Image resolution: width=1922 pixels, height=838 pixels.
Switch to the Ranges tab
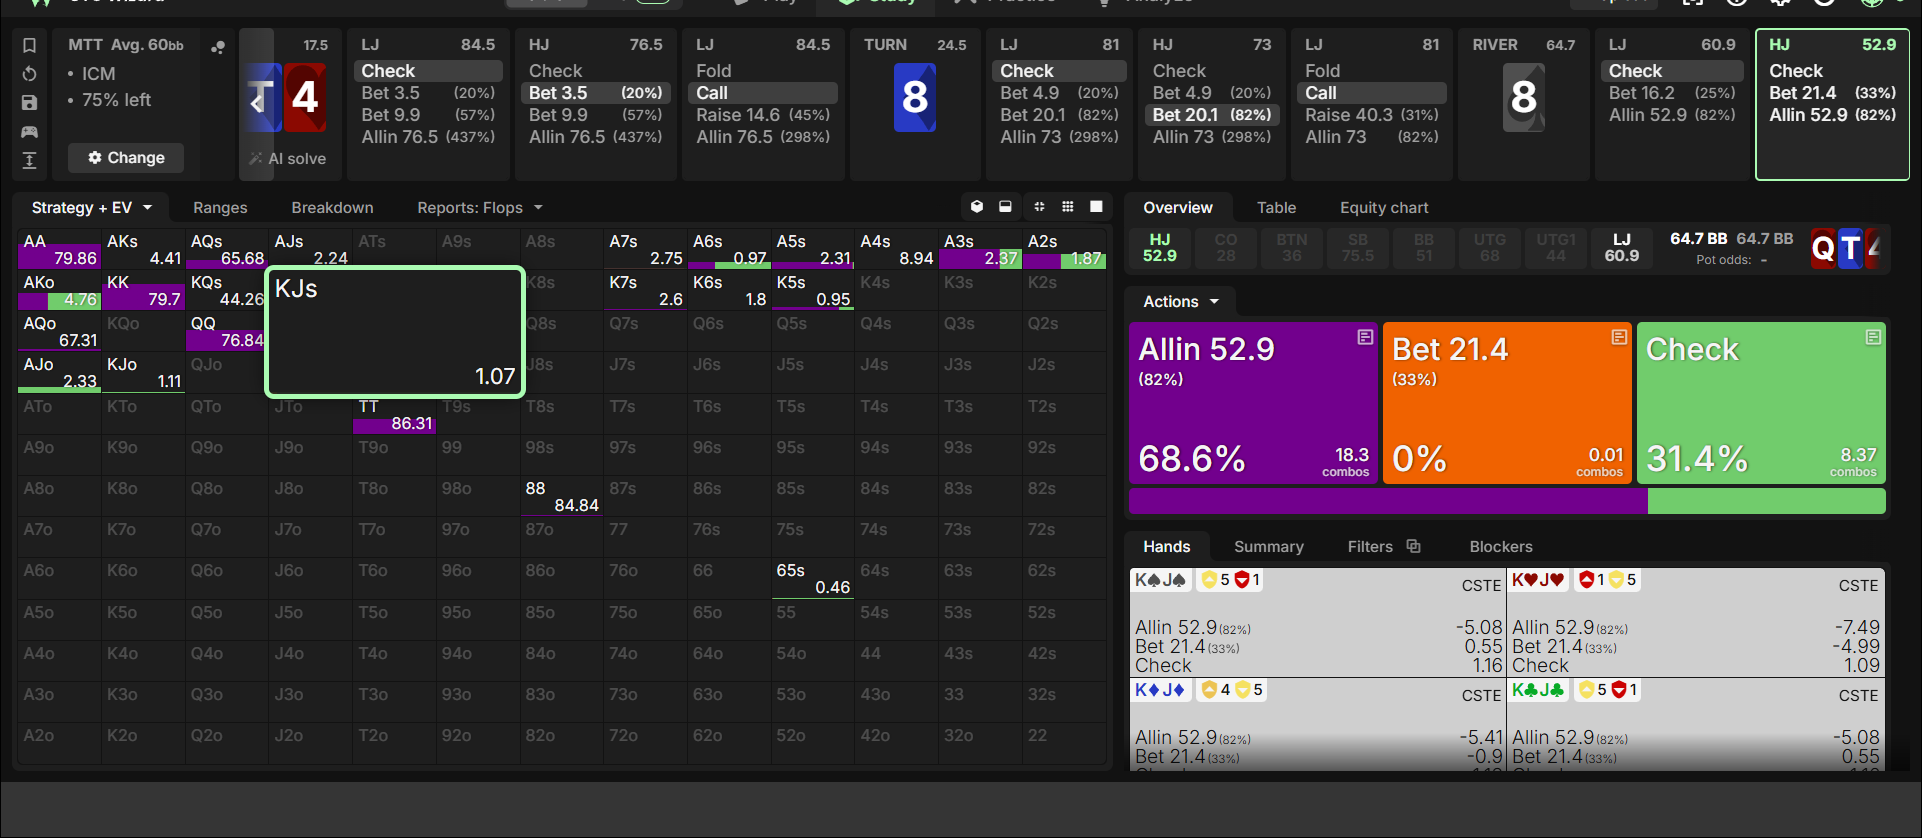(x=220, y=208)
